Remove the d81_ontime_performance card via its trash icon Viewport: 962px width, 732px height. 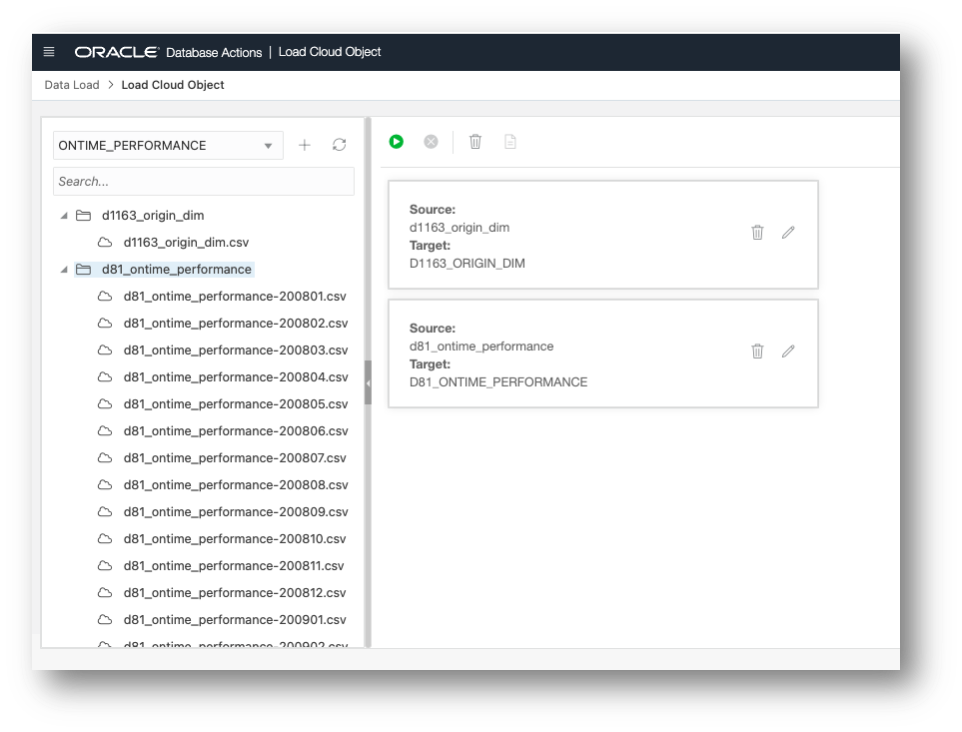757,351
